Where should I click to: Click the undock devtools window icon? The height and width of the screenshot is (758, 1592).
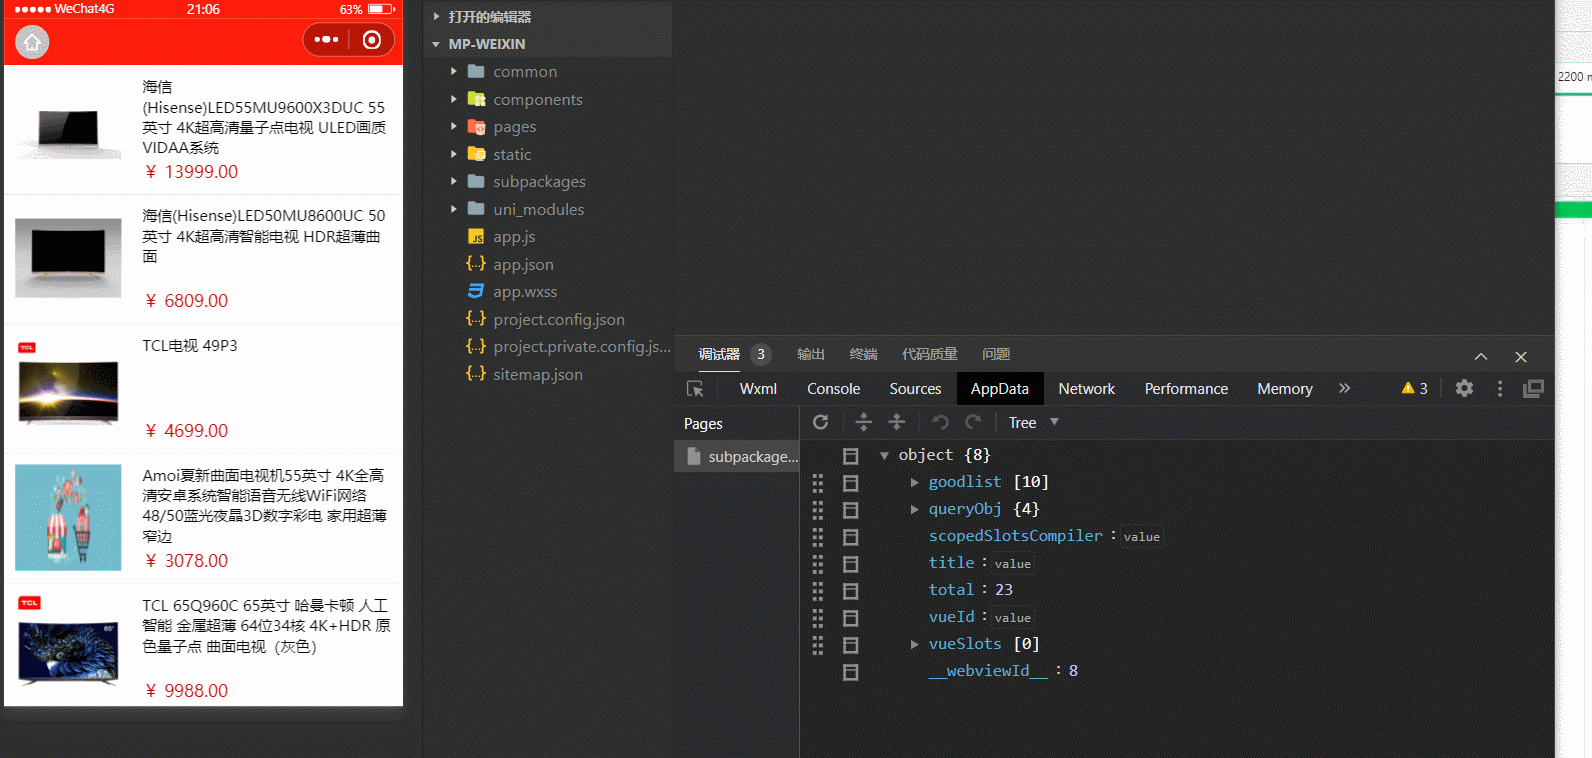click(x=1533, y=388)
